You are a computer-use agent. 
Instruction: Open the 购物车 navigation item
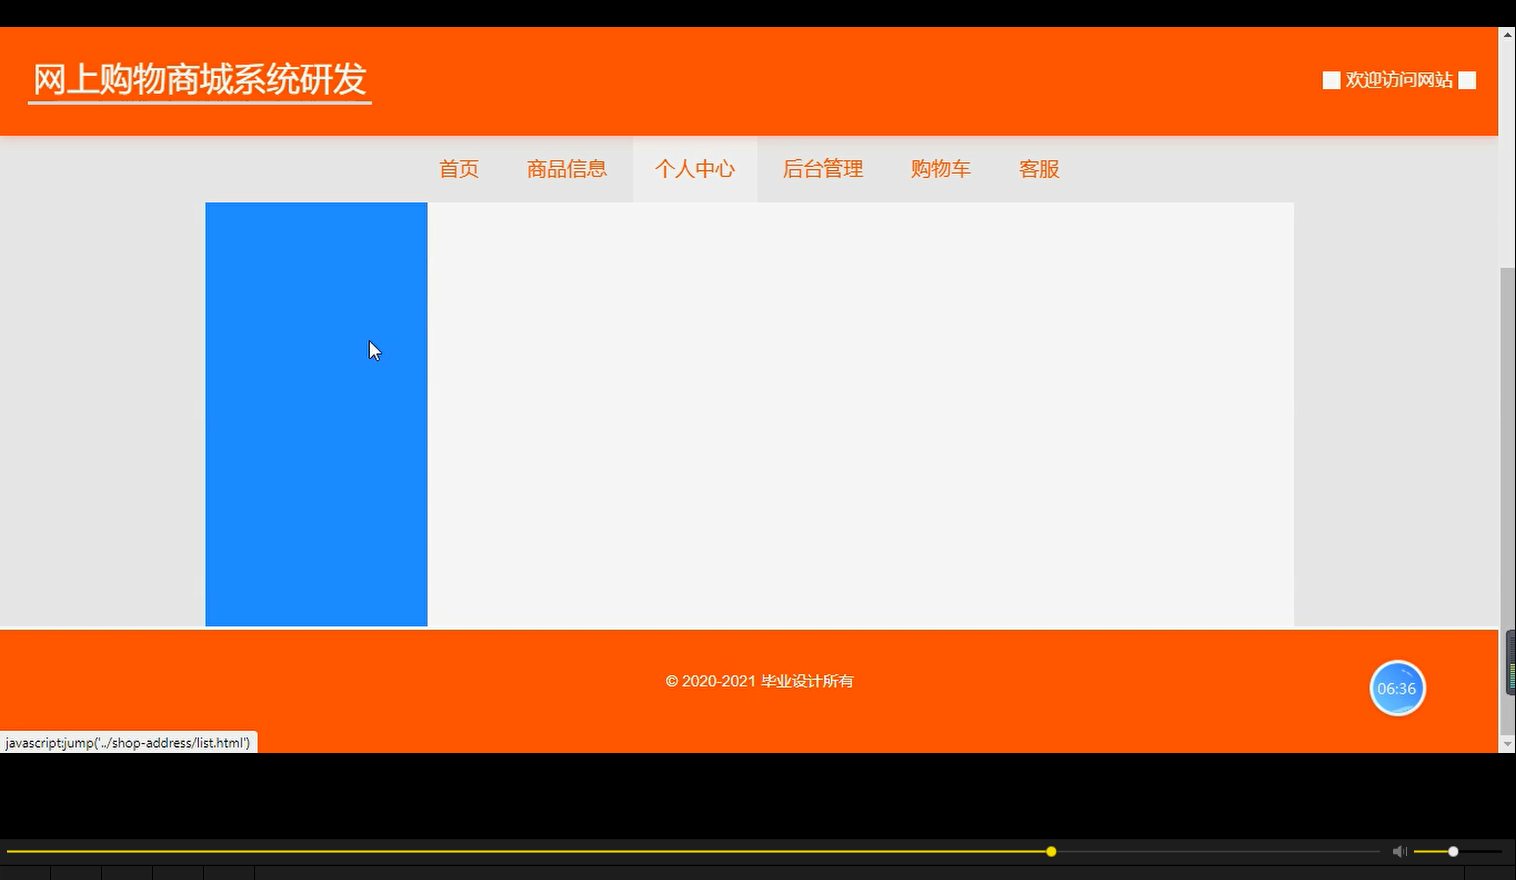940,169
